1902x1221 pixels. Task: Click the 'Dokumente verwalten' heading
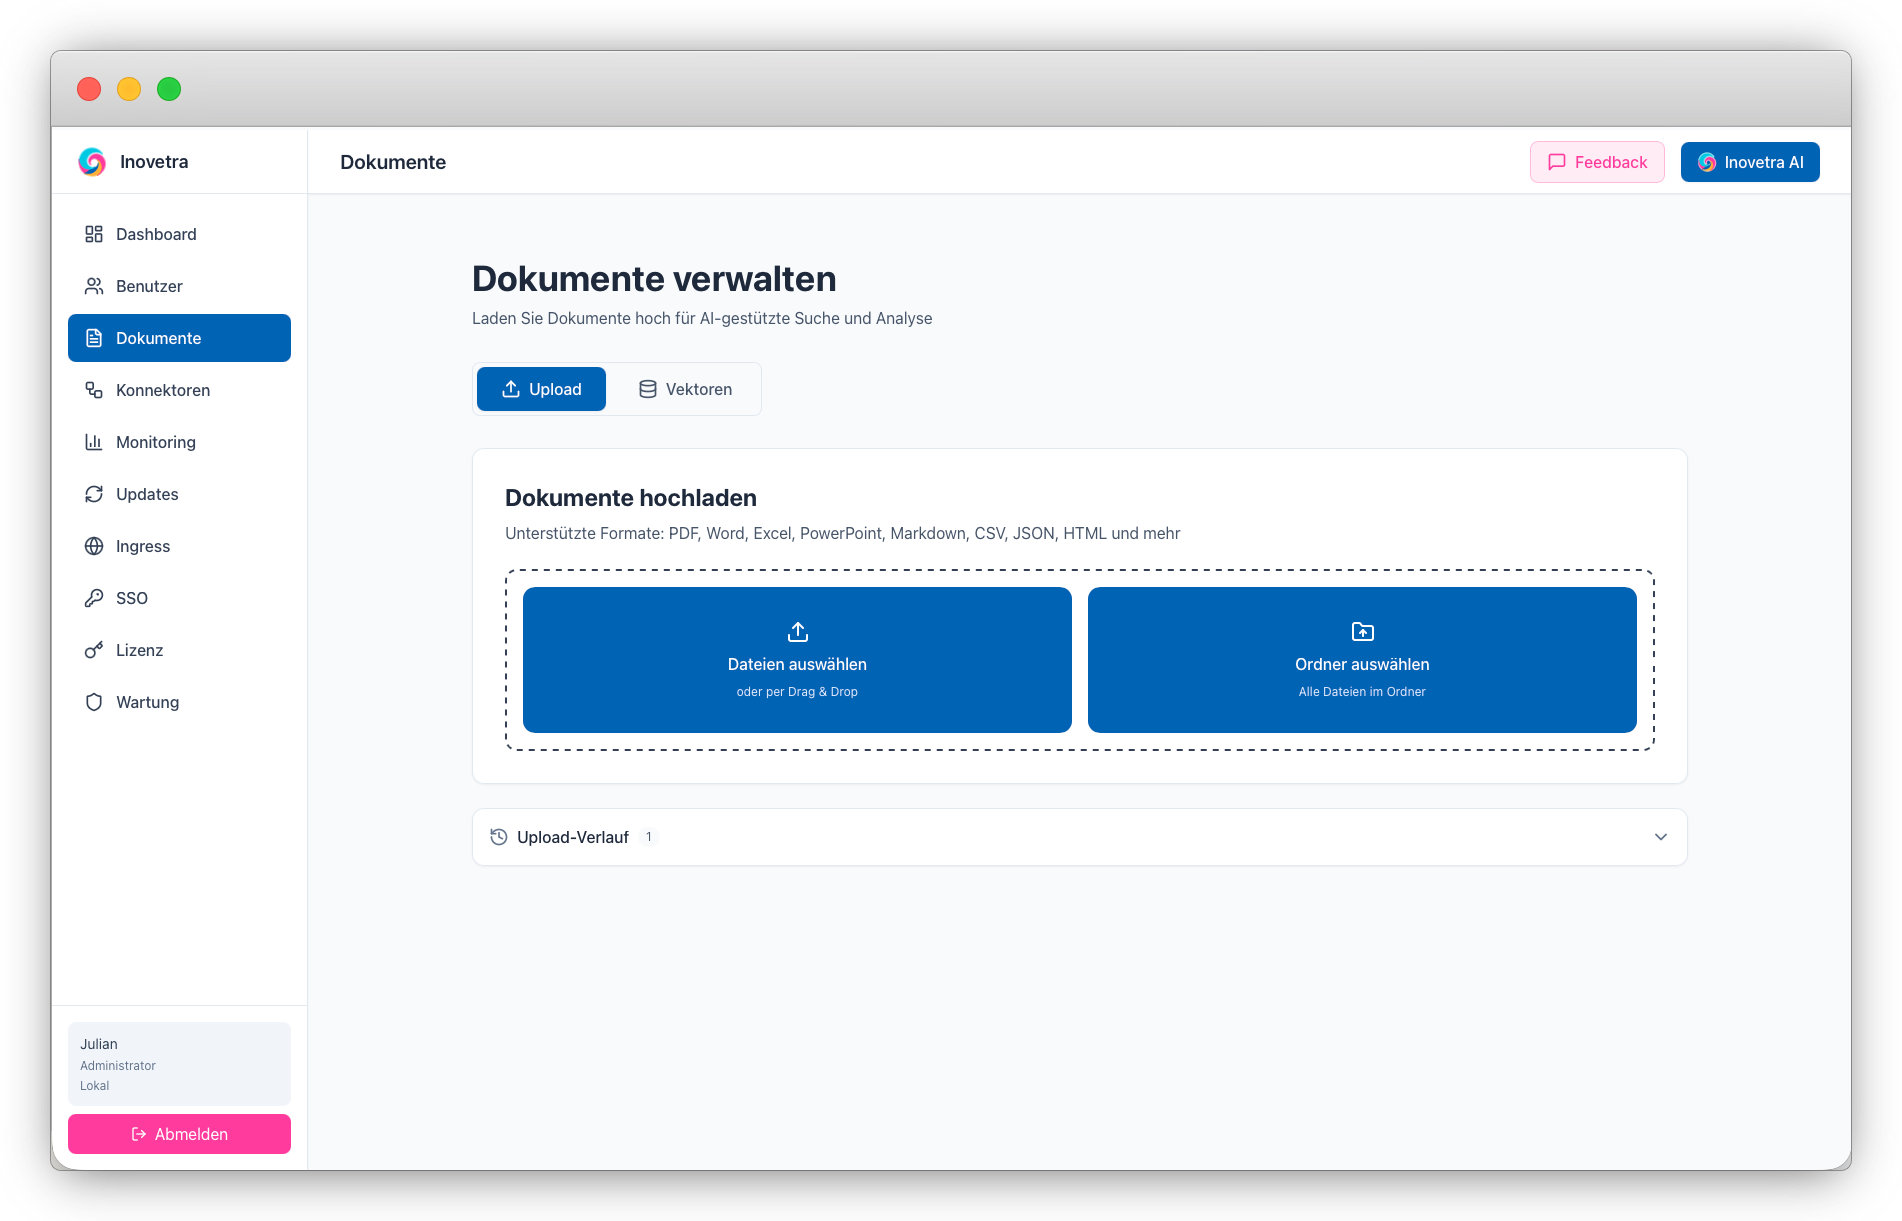(654, 279)
